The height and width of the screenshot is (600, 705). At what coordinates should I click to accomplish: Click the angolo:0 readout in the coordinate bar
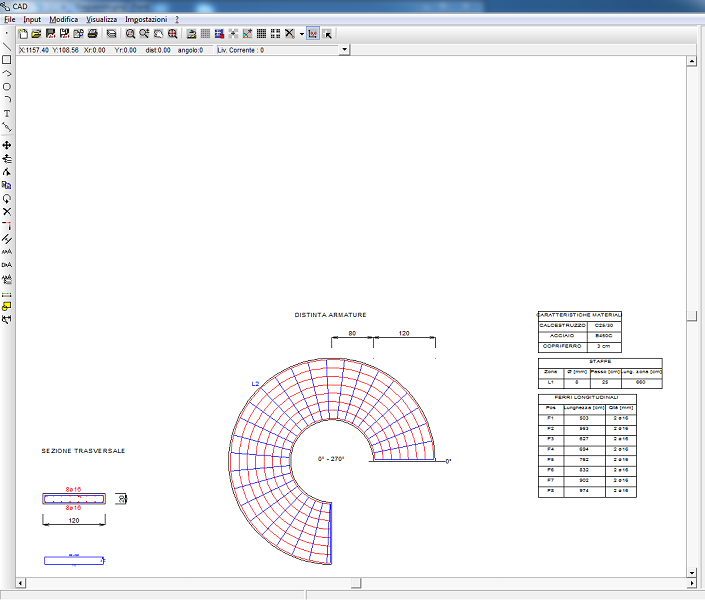(190, 50)
